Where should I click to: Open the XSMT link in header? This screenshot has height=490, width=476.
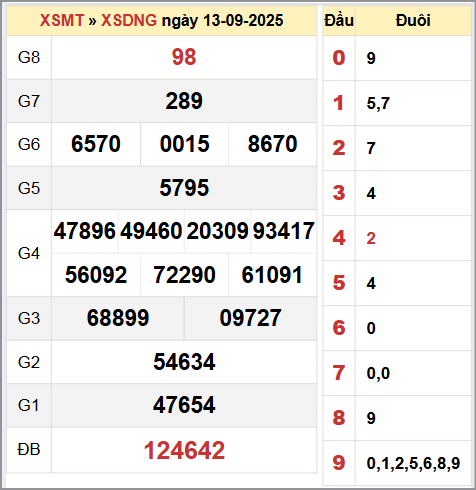pyautogui.click(x=62, y=21)
